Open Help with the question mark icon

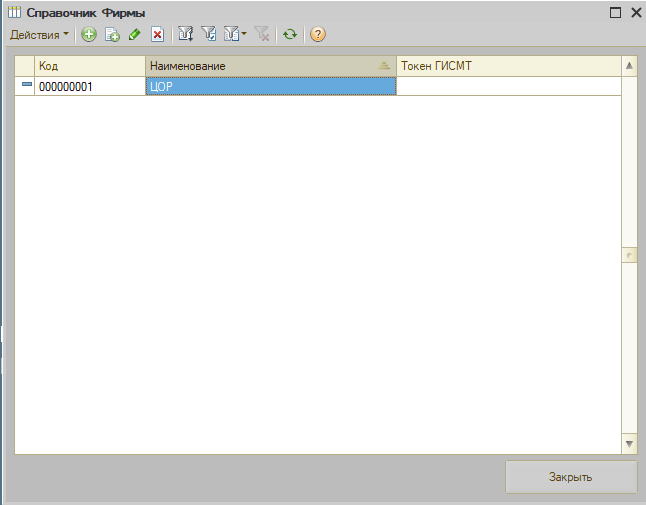[318, 35]
